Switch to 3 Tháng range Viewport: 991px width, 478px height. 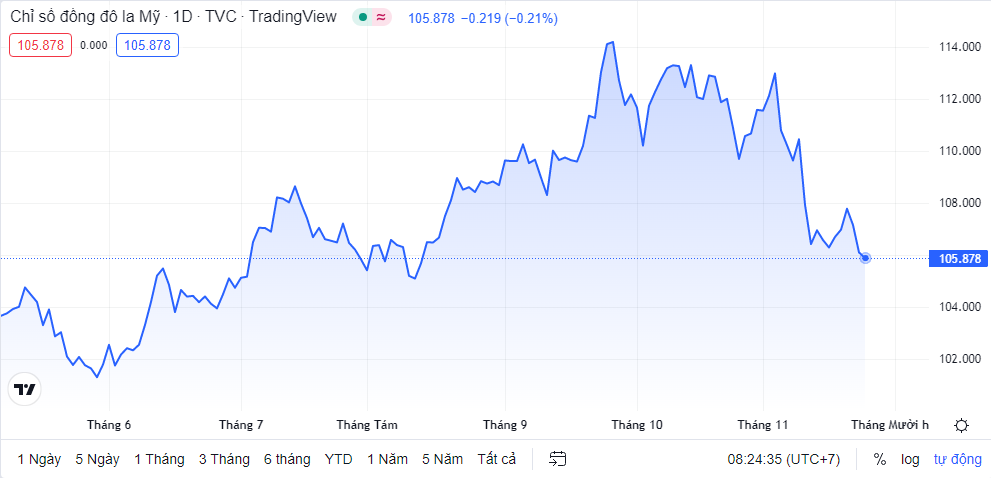point(224,459)
